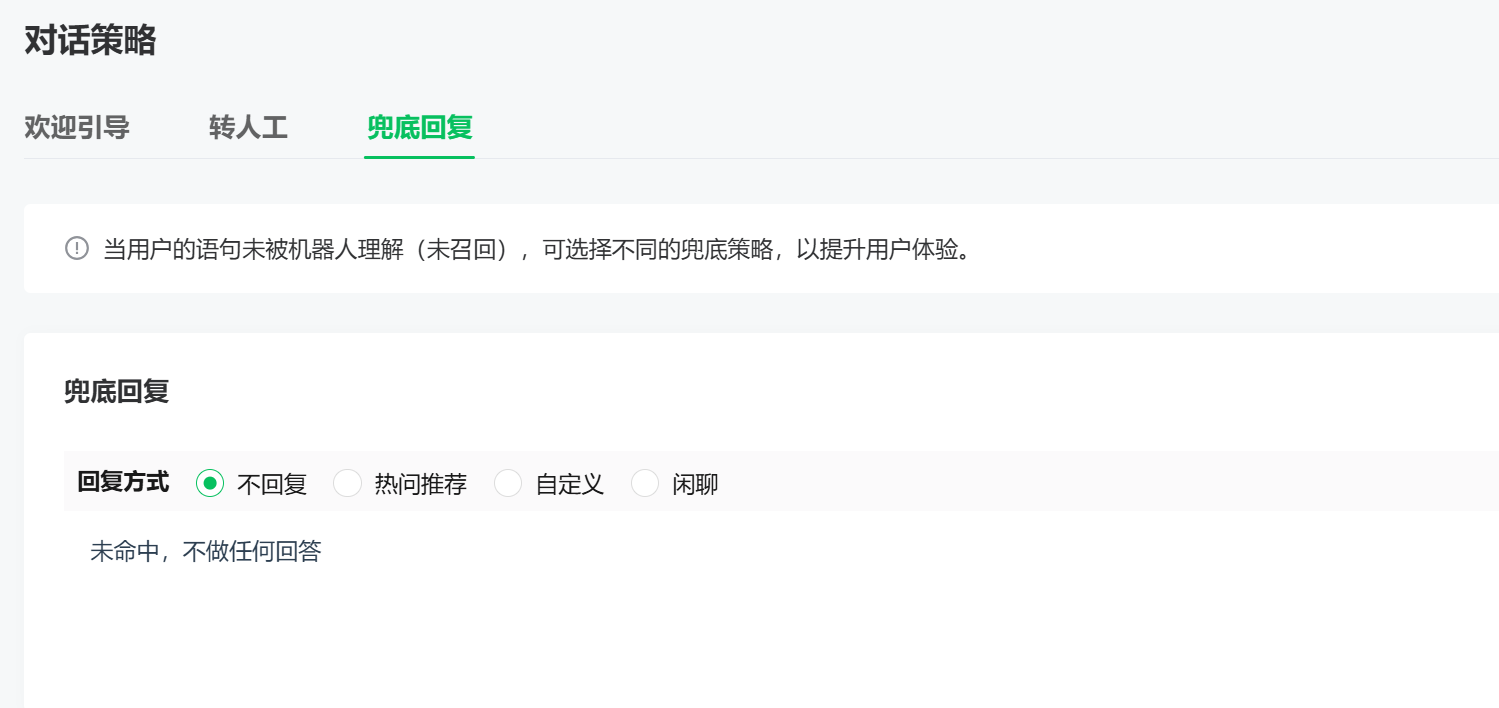Open the 转人工 tab
Viewport: 1499px width, 708px height.
pos(248,128)
